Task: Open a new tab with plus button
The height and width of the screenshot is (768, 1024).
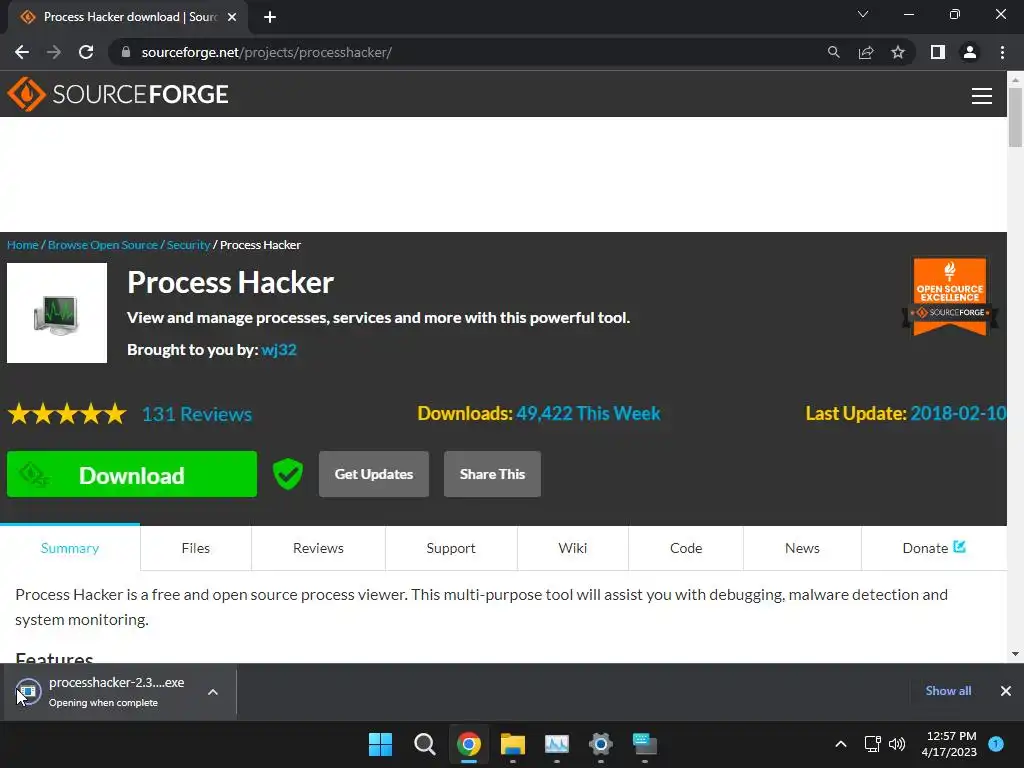Action: point(270,17)
